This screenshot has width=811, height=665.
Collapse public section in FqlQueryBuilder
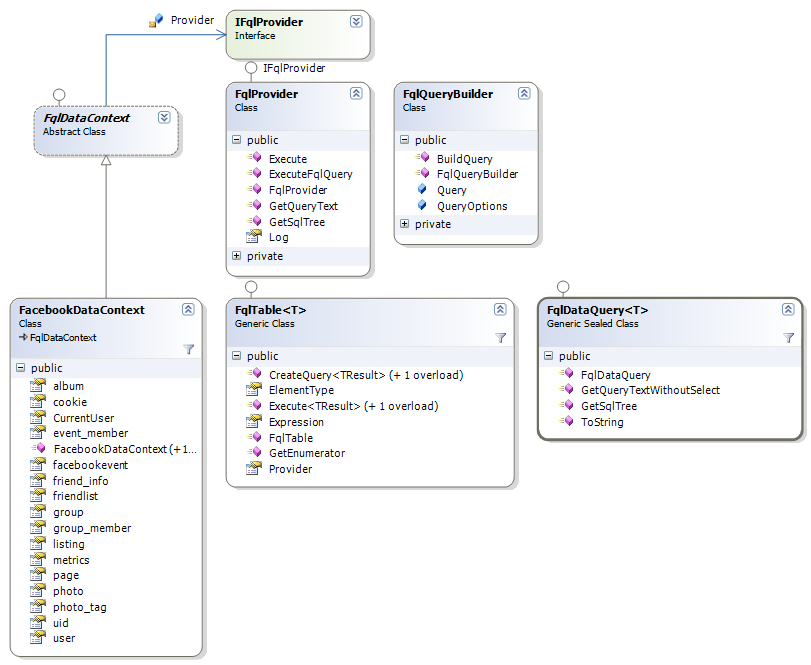point(404,140)
